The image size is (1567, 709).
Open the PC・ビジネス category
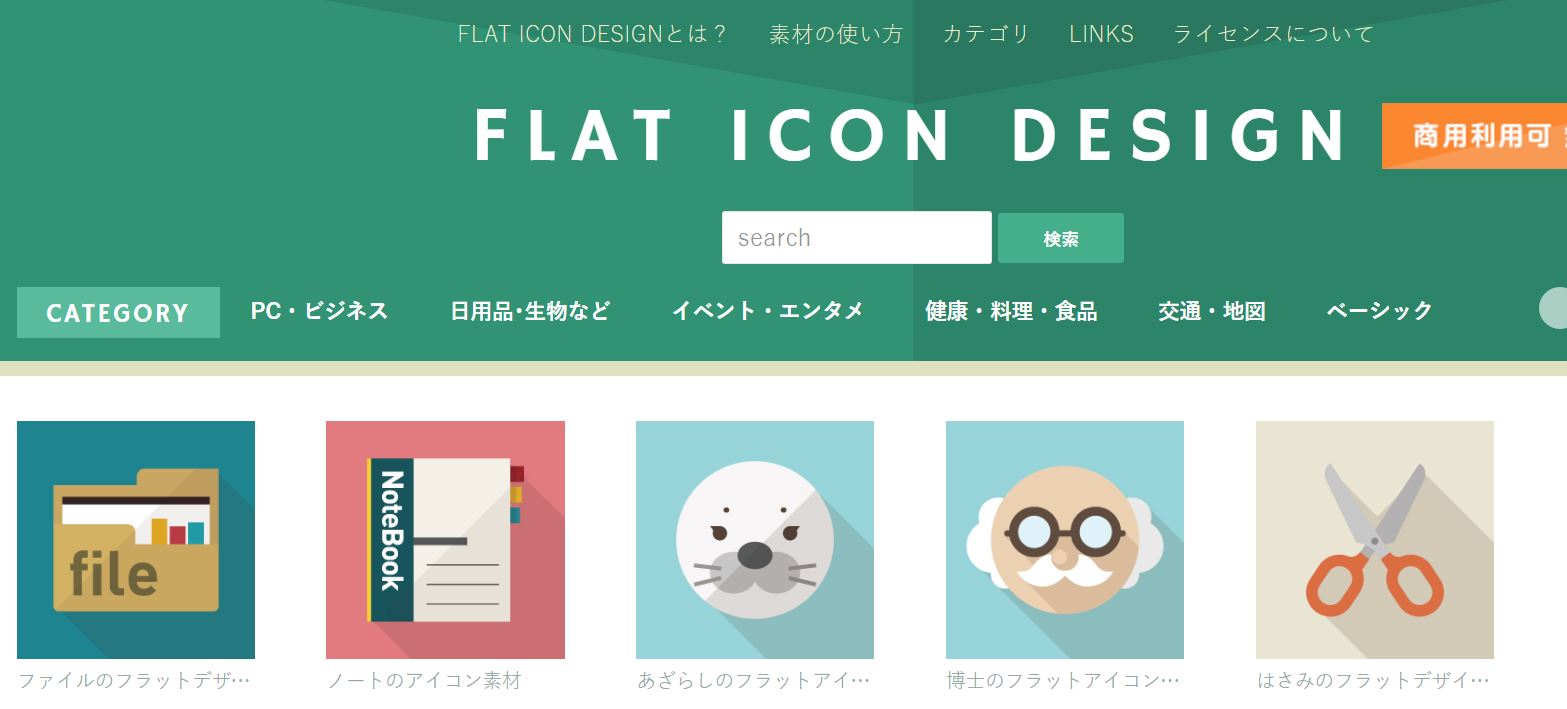pyautogui.click(x=319, y=311)
